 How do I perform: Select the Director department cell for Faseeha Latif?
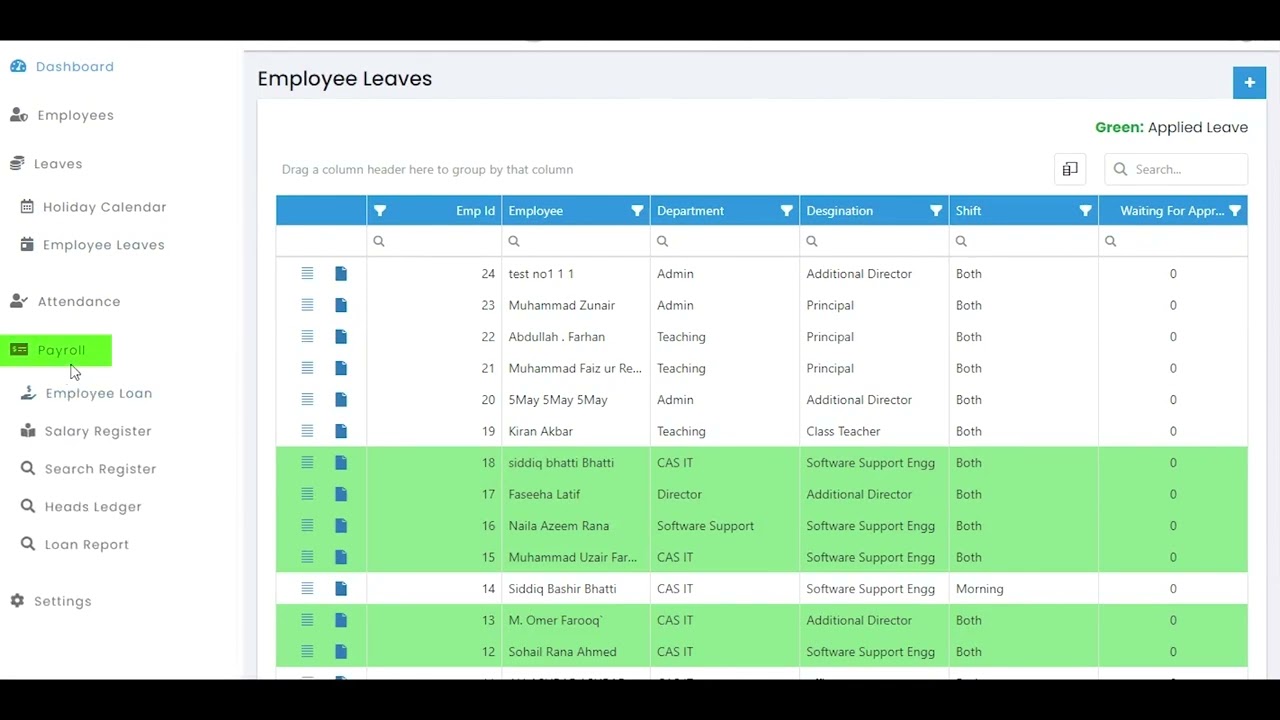coord(725,494)
